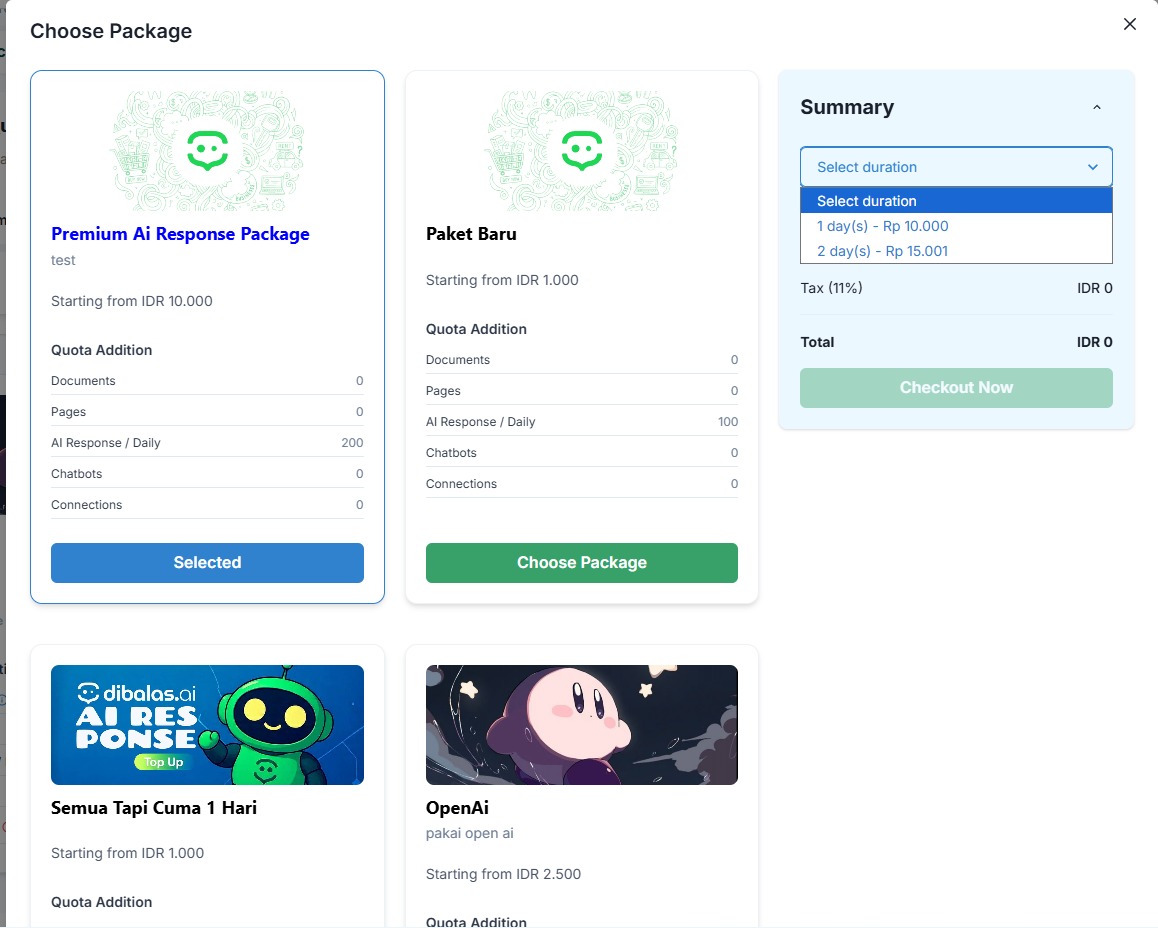
Task: Click Choose Package for Paket Baru
Action: point(581,562)
